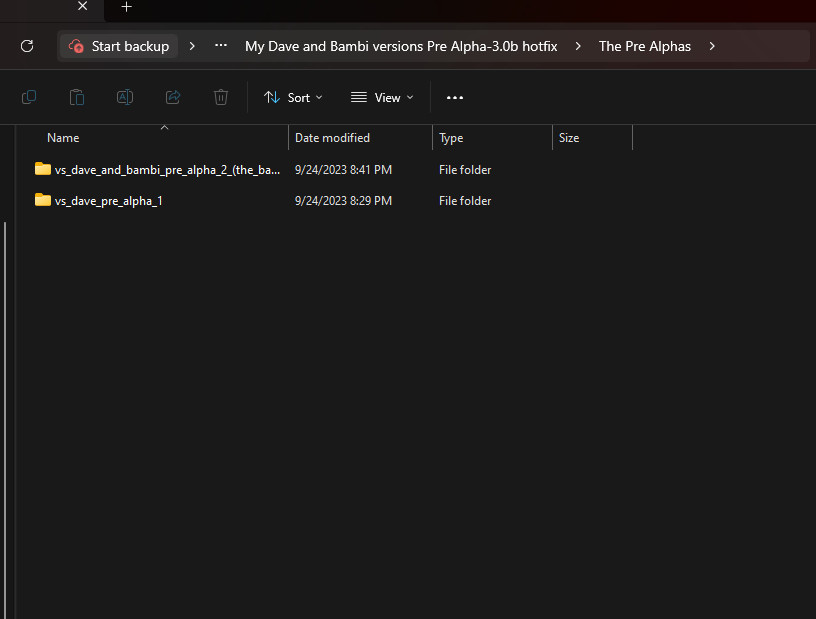816x619 pixels.
Task: Navigate to My Dave and Bambi versions breadcrumb
Action: click(x=401, y=46)
